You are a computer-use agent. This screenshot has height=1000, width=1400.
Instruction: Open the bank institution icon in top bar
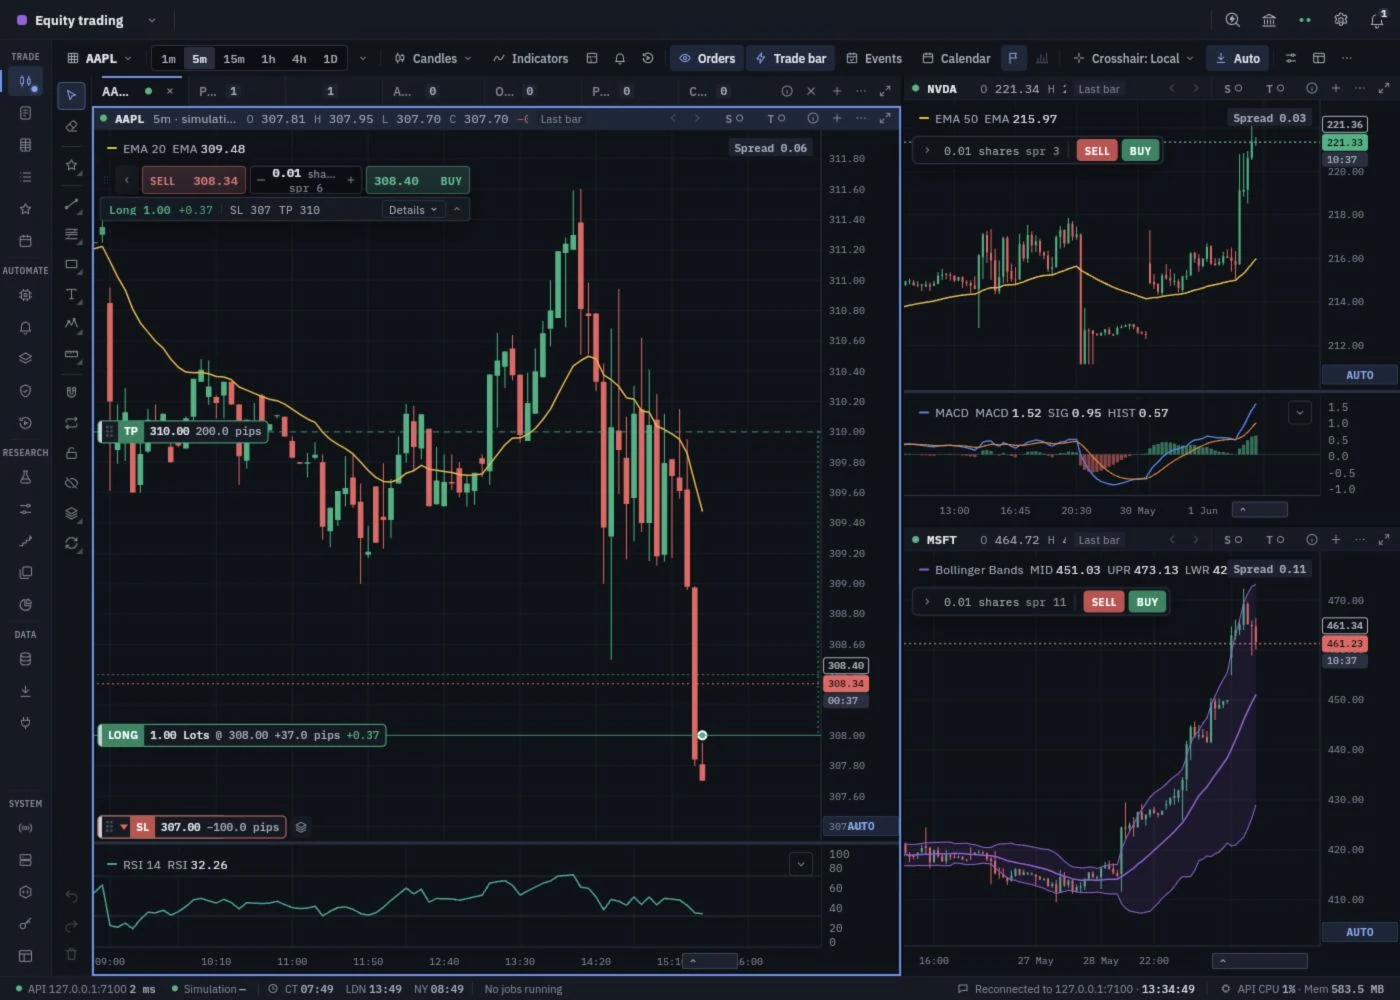click(1268, 20)
